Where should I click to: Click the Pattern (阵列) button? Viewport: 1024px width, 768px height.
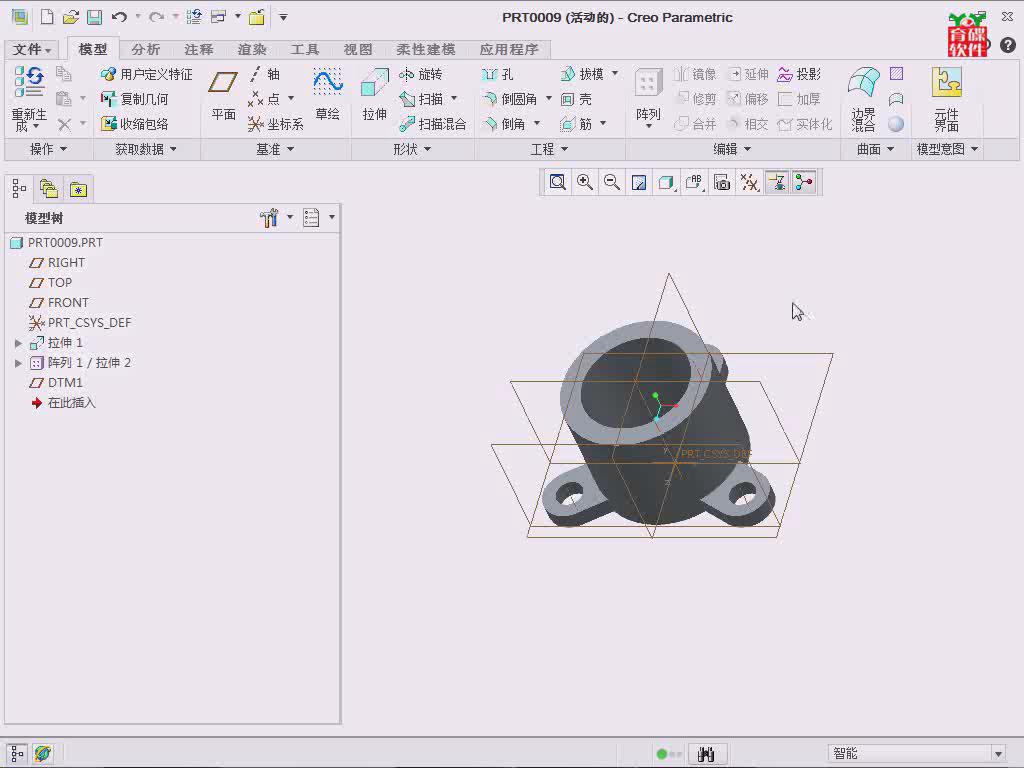click(648, 98)
